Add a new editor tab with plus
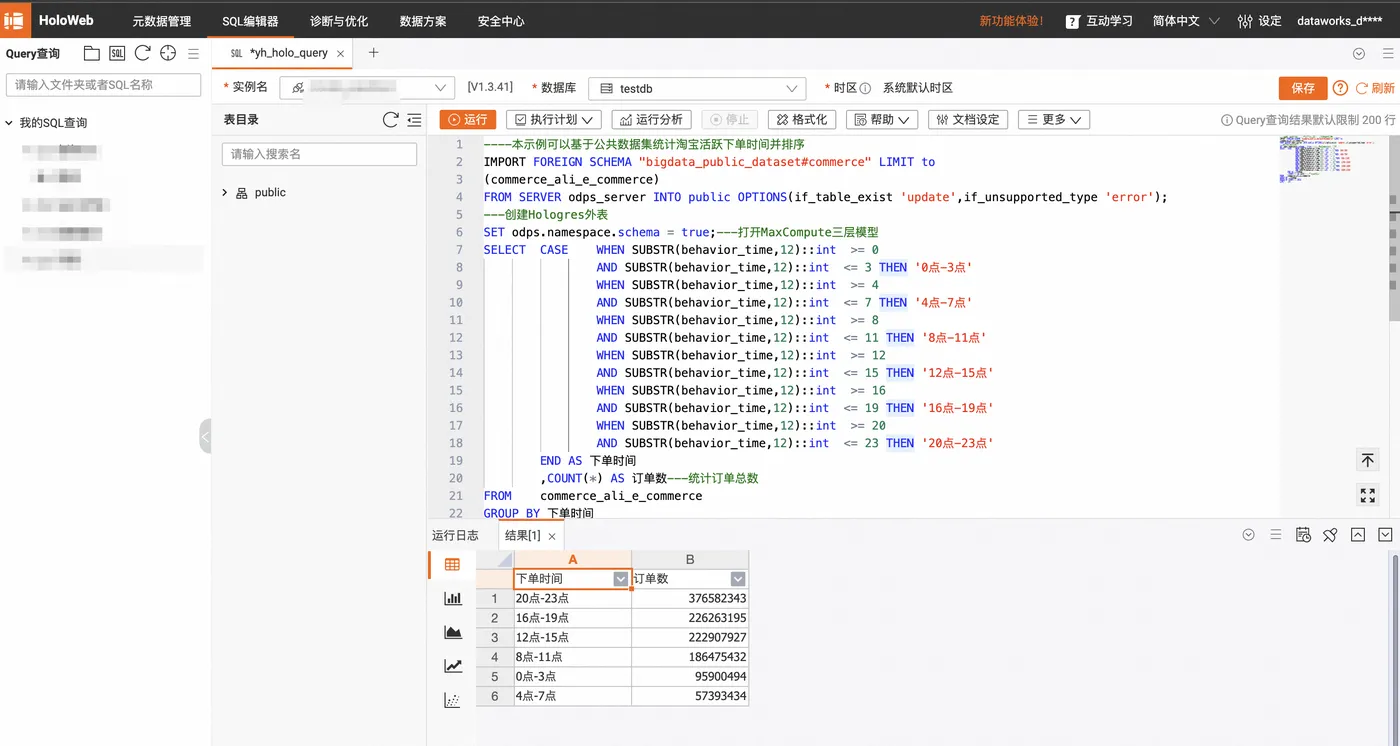The height and width of the screenshot is (746, 1400). (x=373, y=52)
